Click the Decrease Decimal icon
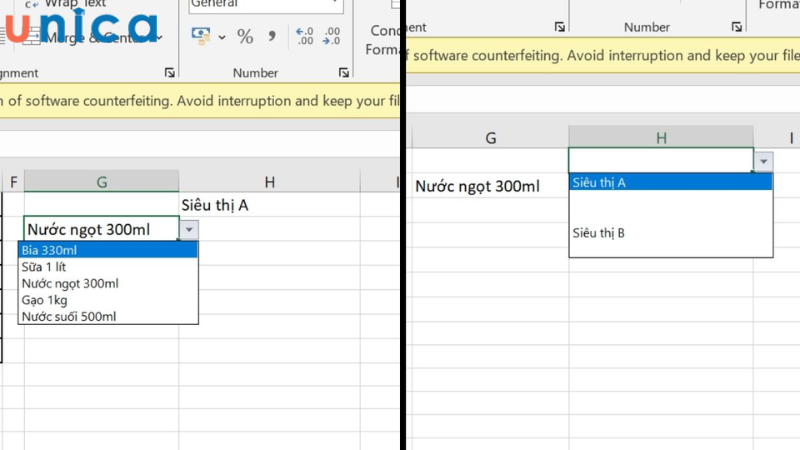 [x=331, y=37]
